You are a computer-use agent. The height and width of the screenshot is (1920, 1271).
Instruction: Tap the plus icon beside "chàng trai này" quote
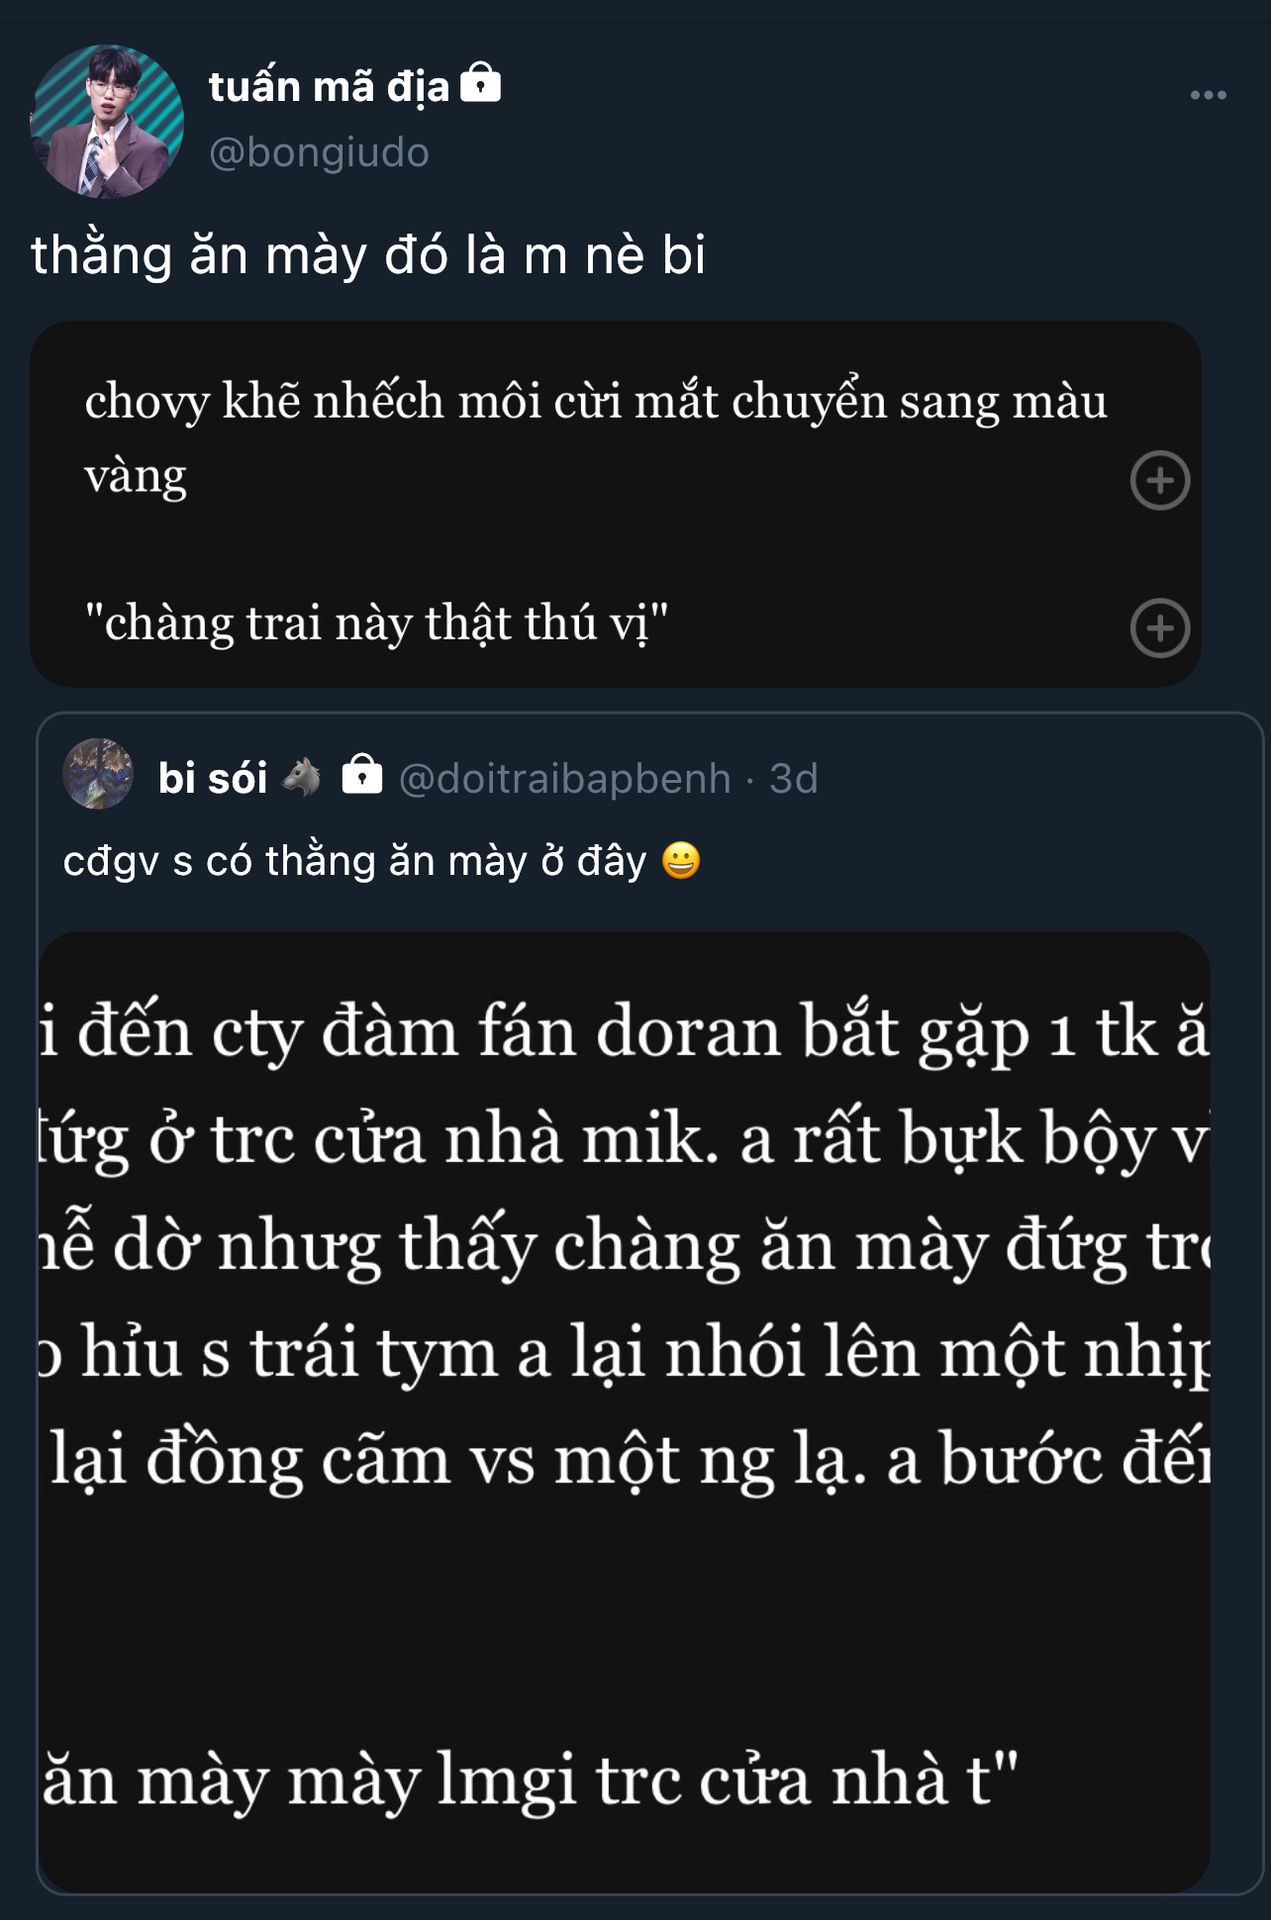[1159, 628]
